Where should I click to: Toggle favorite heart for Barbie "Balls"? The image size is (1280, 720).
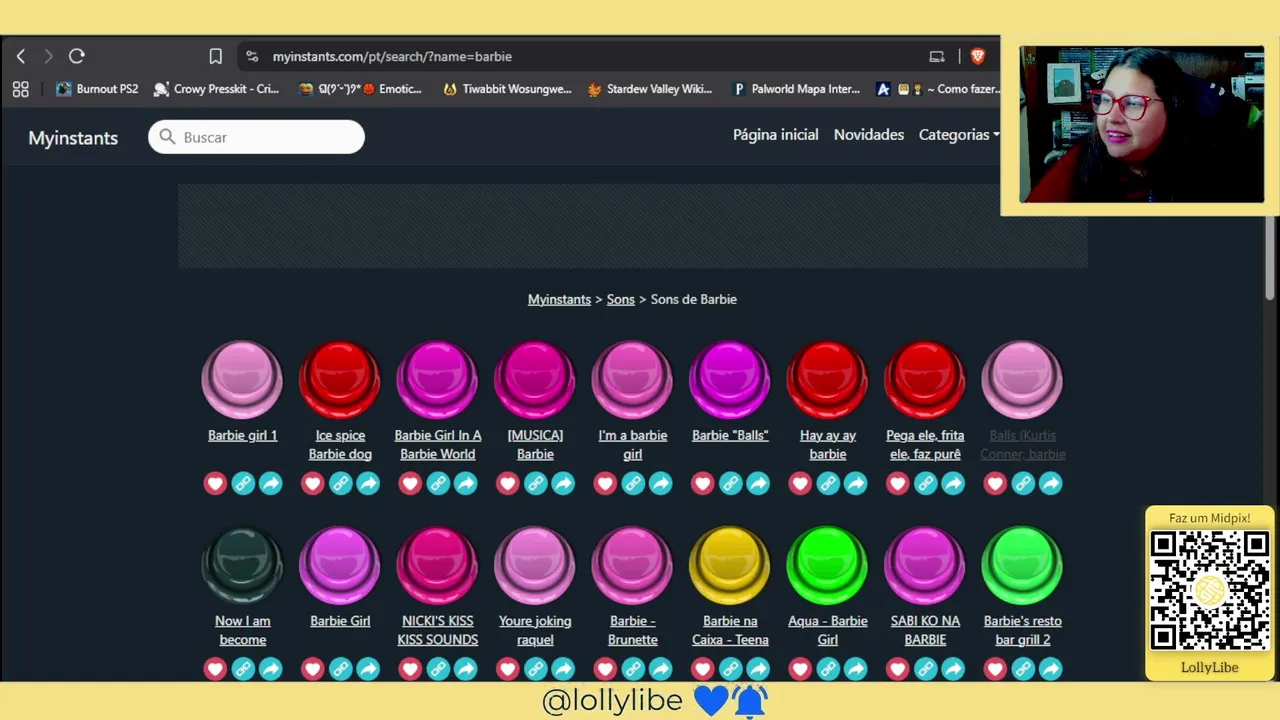tap(703, 484)
